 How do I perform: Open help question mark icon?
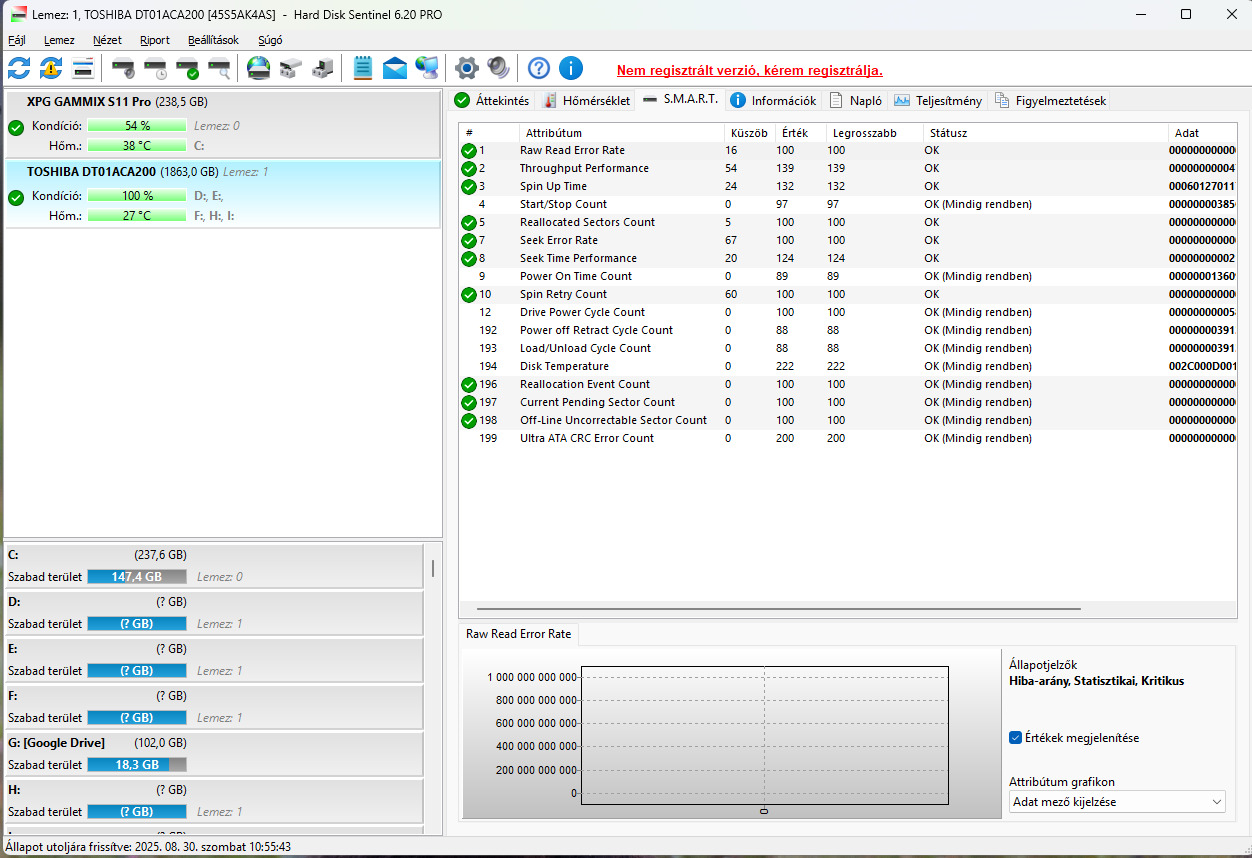point(539,68)
